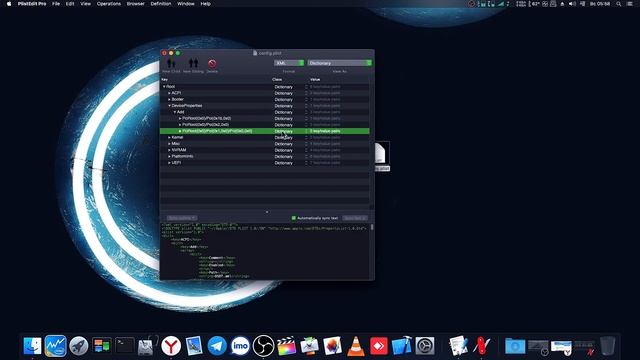Open the File menu
The width and height of the screenshot is (640, 360).
[x=56, y=4]
